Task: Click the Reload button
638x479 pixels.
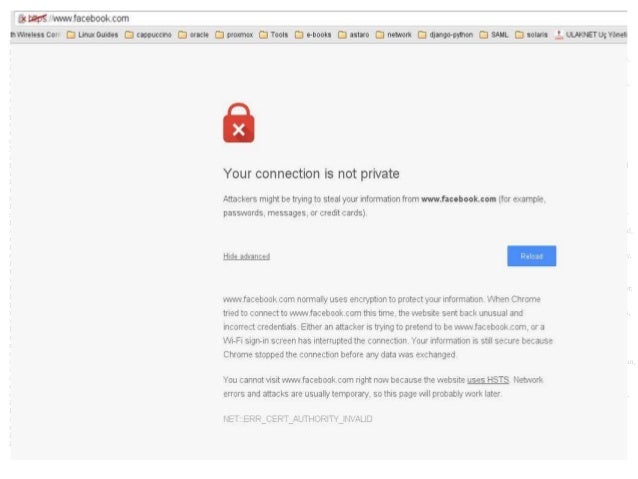Action: (531, 256)
